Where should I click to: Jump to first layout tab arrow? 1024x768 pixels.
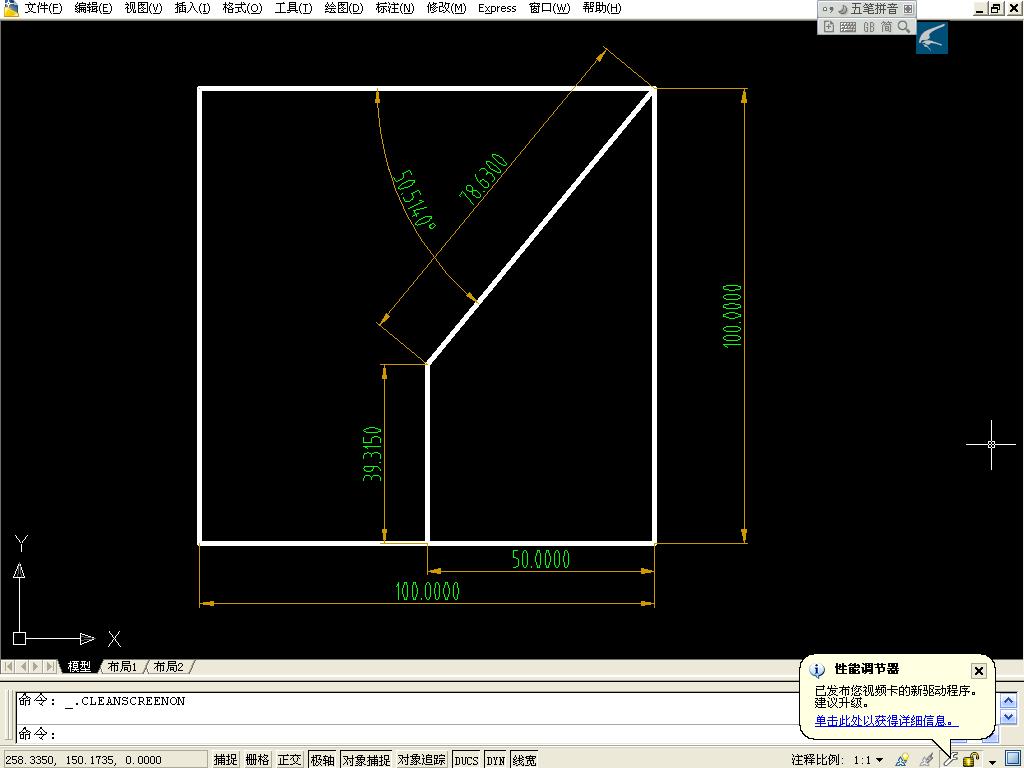click(9, 666)
